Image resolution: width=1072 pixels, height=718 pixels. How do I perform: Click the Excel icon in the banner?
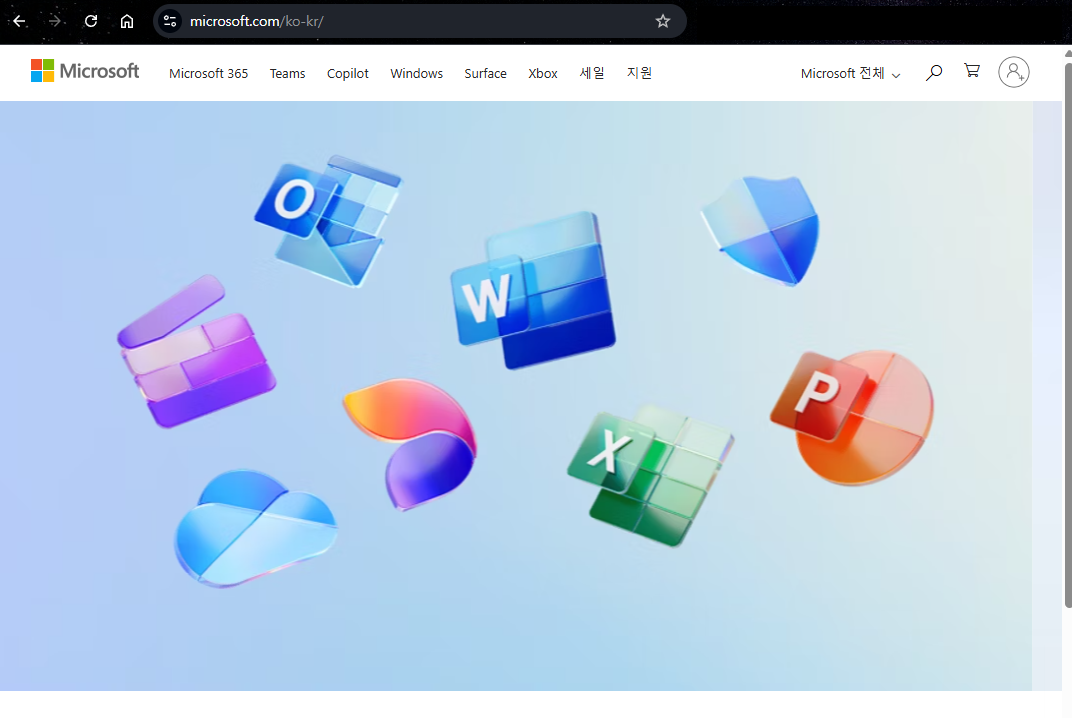651,475
